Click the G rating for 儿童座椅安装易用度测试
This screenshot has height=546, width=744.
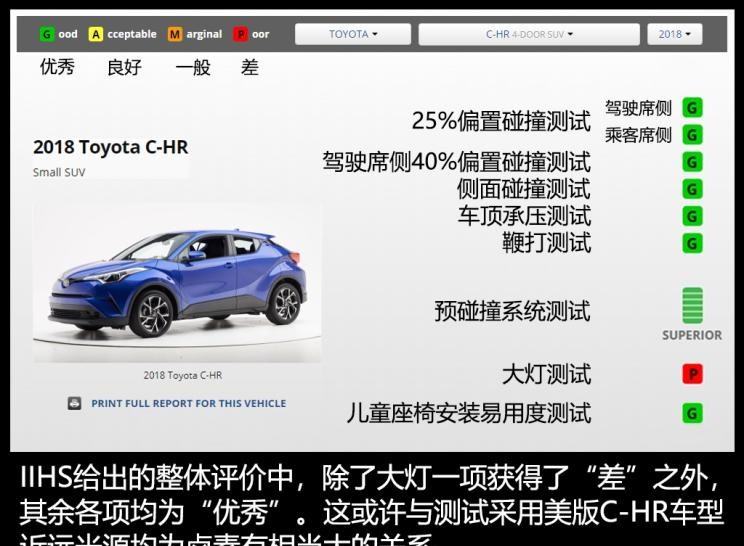pyautogui.click(x=692, y=413)
